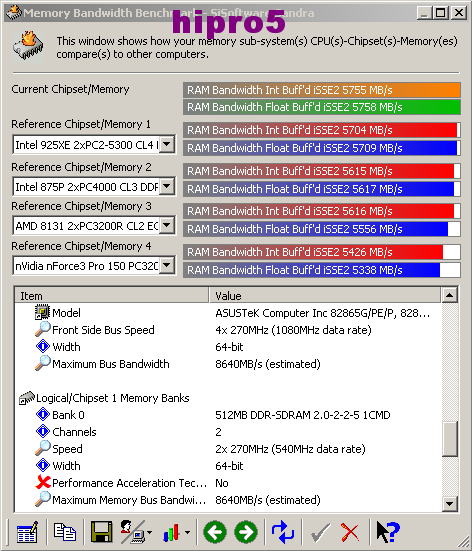The height and width of the screenshot is (551, 472).
Task: Refresh benchmark with blue arrows icon
Action: pyautogui.click(x=283, y=532)
